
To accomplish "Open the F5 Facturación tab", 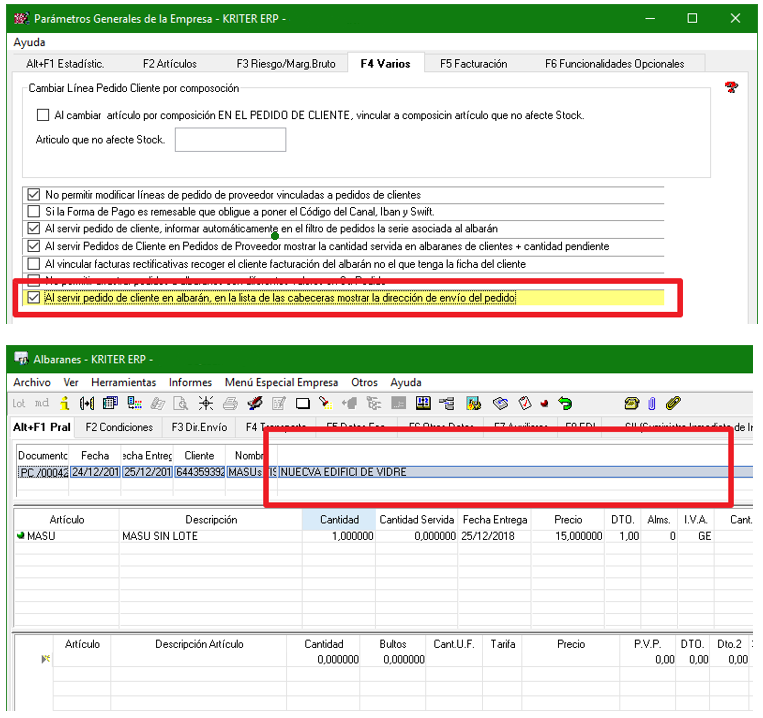I will pos(473,64).
